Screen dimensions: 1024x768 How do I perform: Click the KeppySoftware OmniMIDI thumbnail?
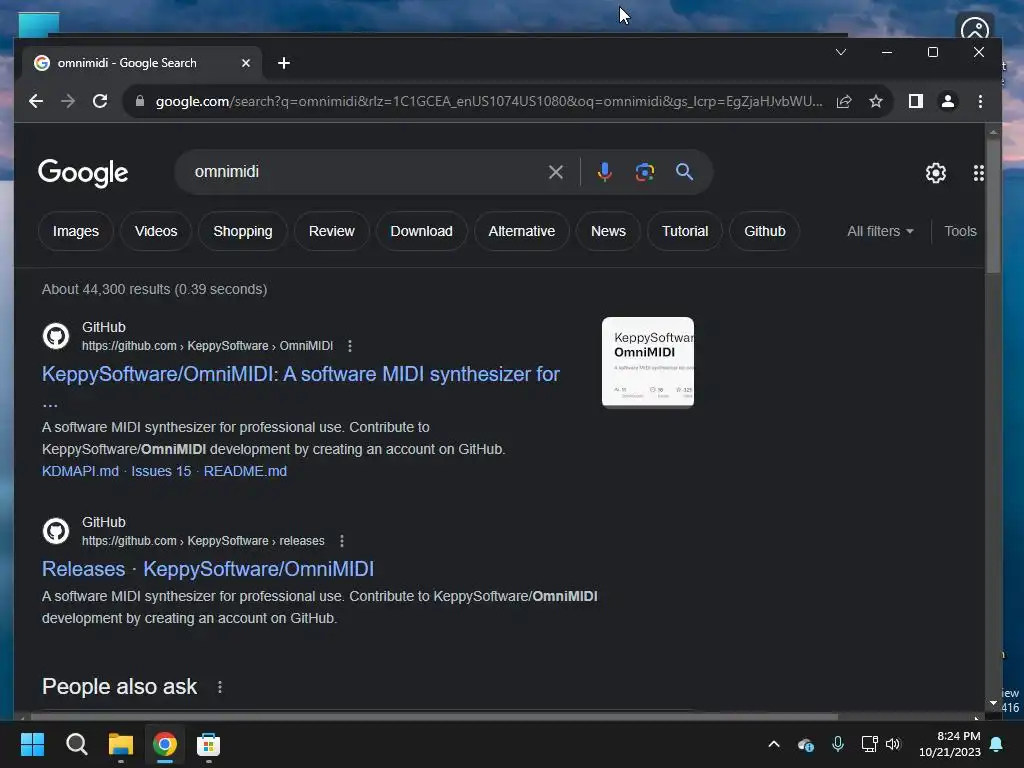648,362
